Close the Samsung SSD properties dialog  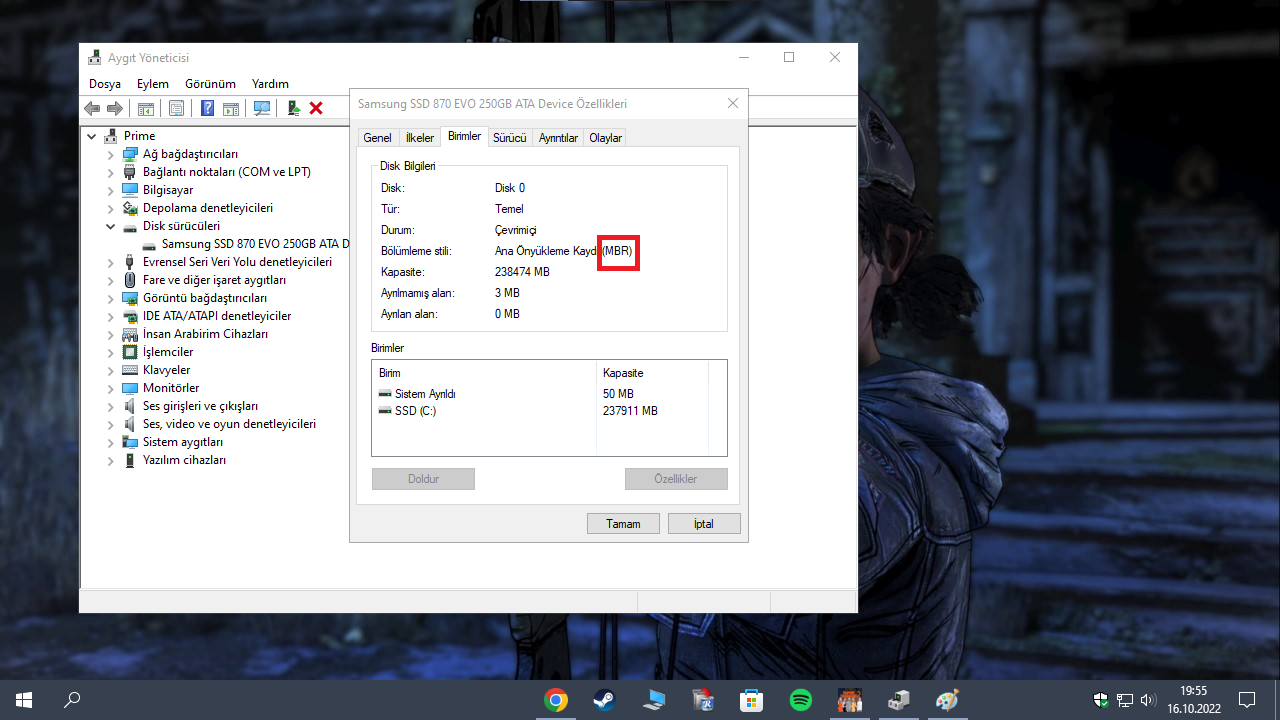tap(733, 103)
